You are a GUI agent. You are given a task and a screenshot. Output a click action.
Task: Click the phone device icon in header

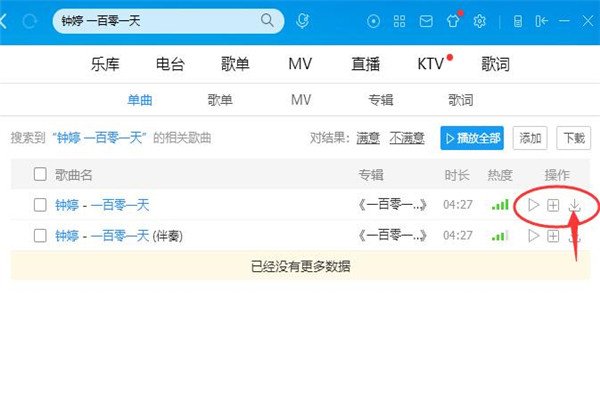pos(517,21)
